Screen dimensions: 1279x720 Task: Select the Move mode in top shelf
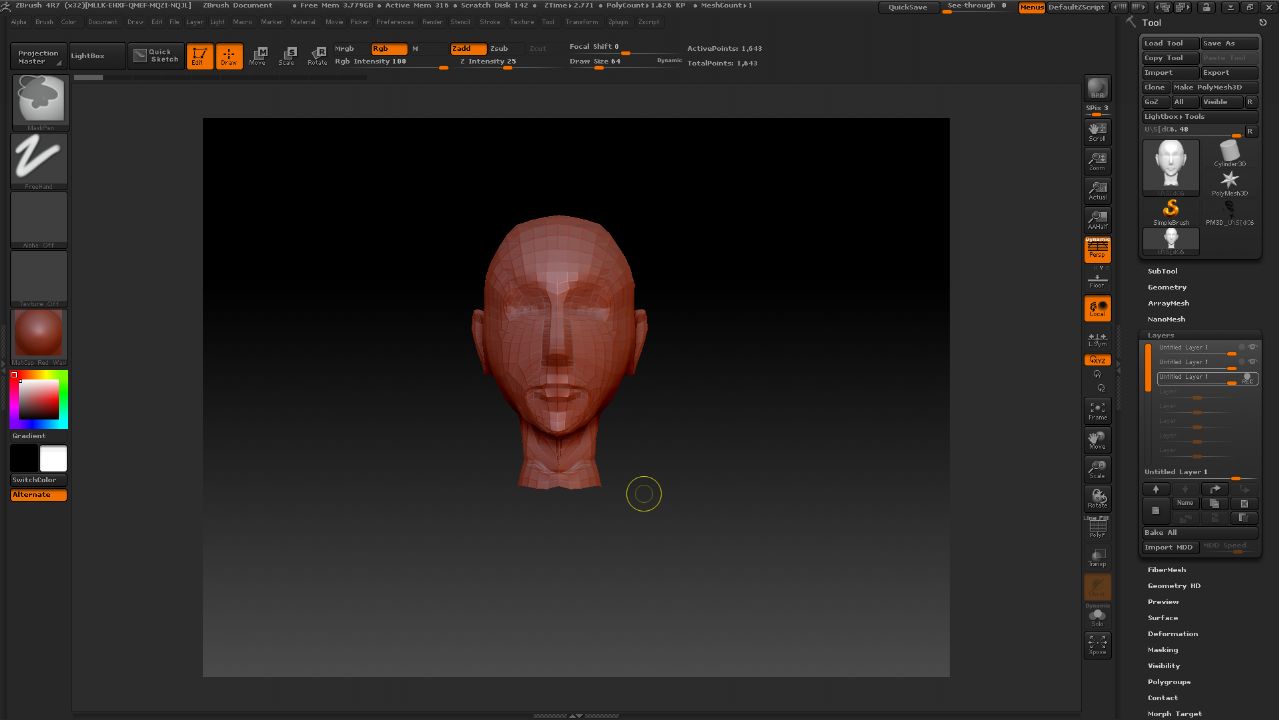pos(258,56)
